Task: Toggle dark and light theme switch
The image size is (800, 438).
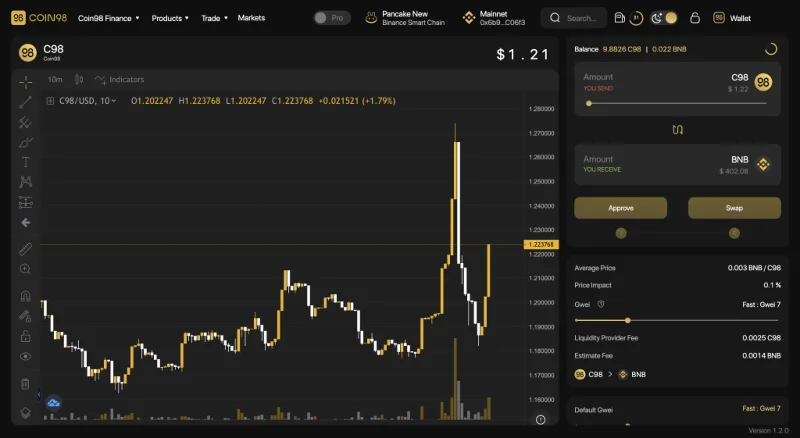Action: tap(664, 18)
